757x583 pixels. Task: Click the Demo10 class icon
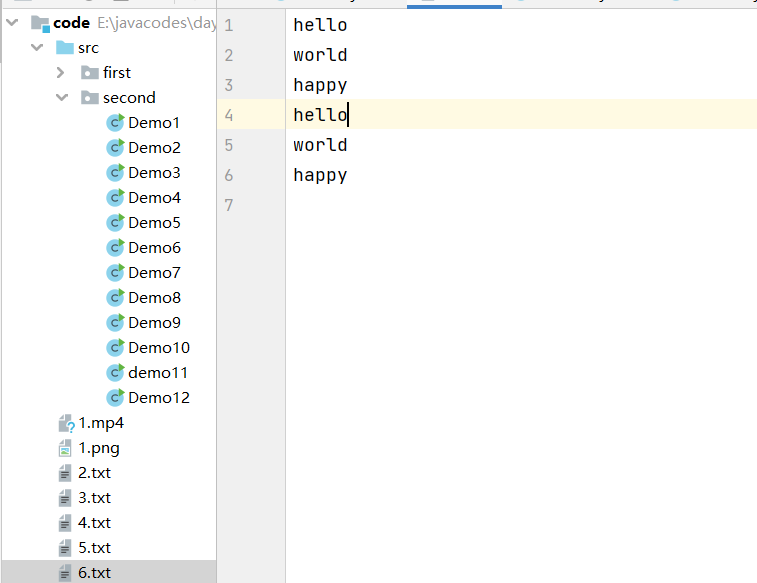pos(115,347)
